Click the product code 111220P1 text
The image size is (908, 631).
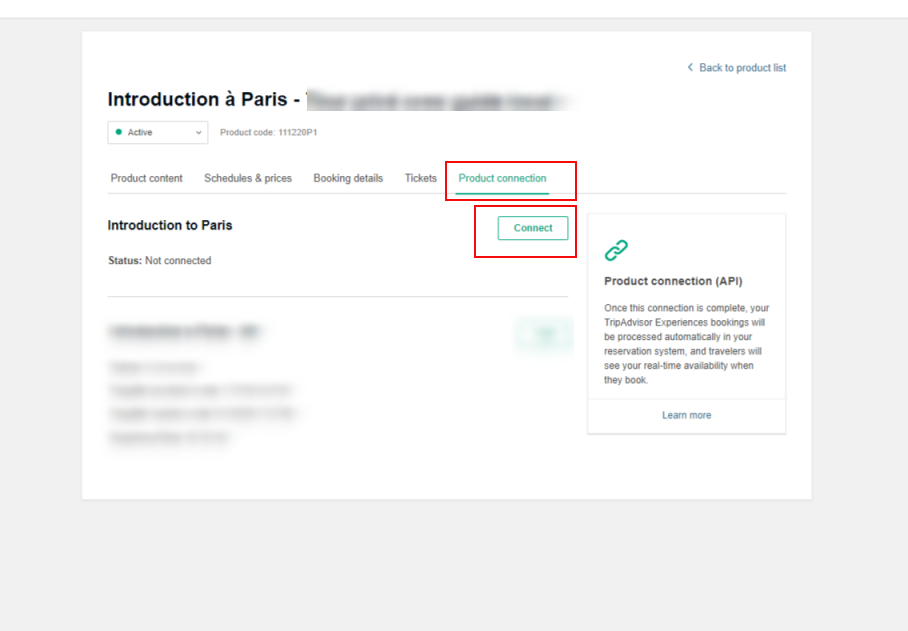click(268, 132)
